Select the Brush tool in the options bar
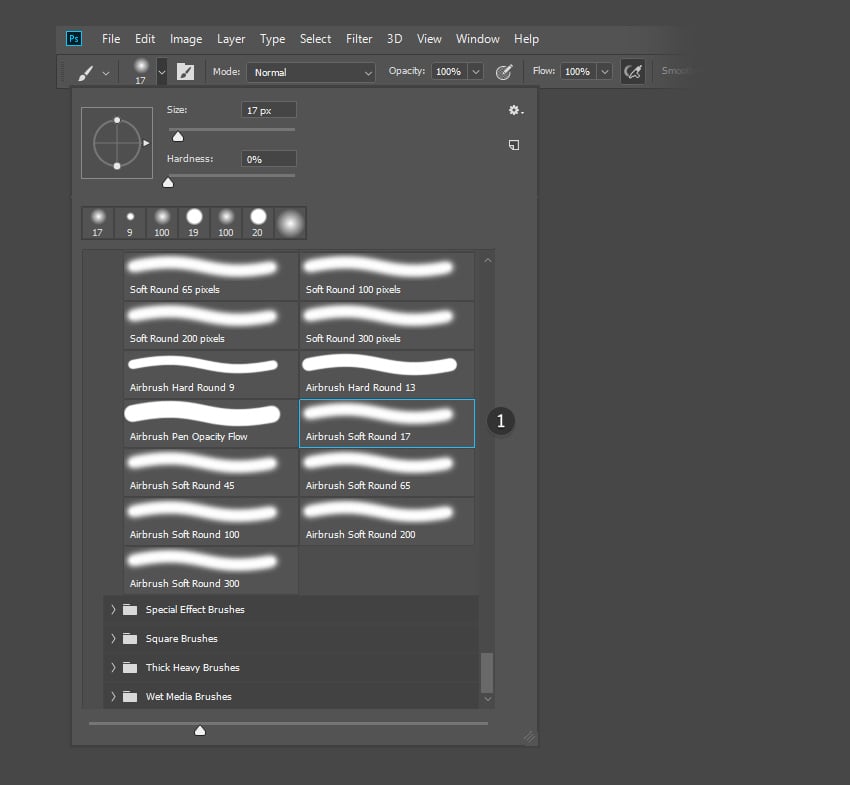This screenshot has width=850, height=785. (85, 71)
